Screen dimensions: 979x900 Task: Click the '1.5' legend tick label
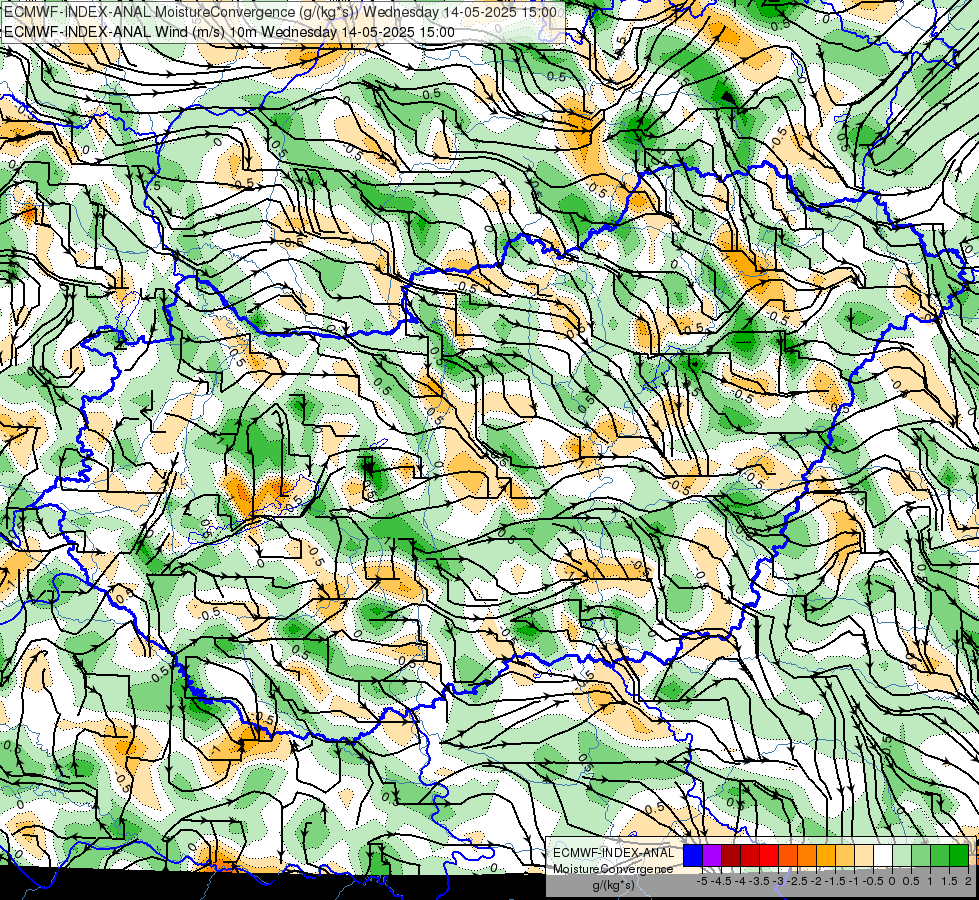[x=950, y=881]
